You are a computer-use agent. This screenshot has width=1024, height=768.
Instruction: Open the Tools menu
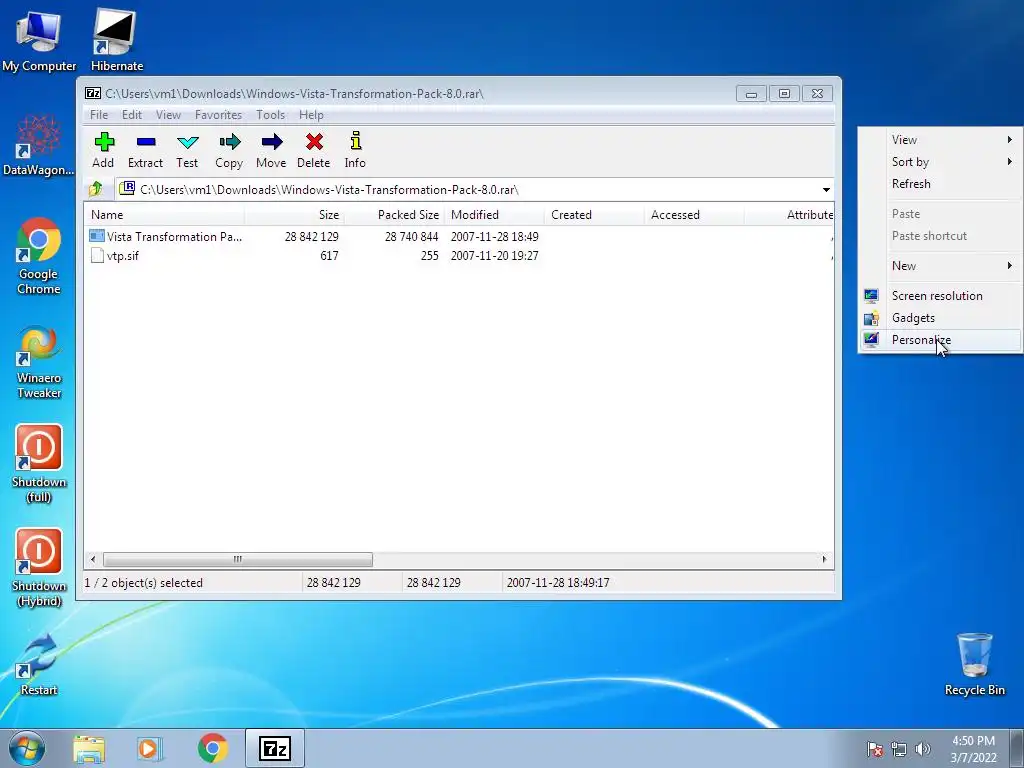click(270, 115)
